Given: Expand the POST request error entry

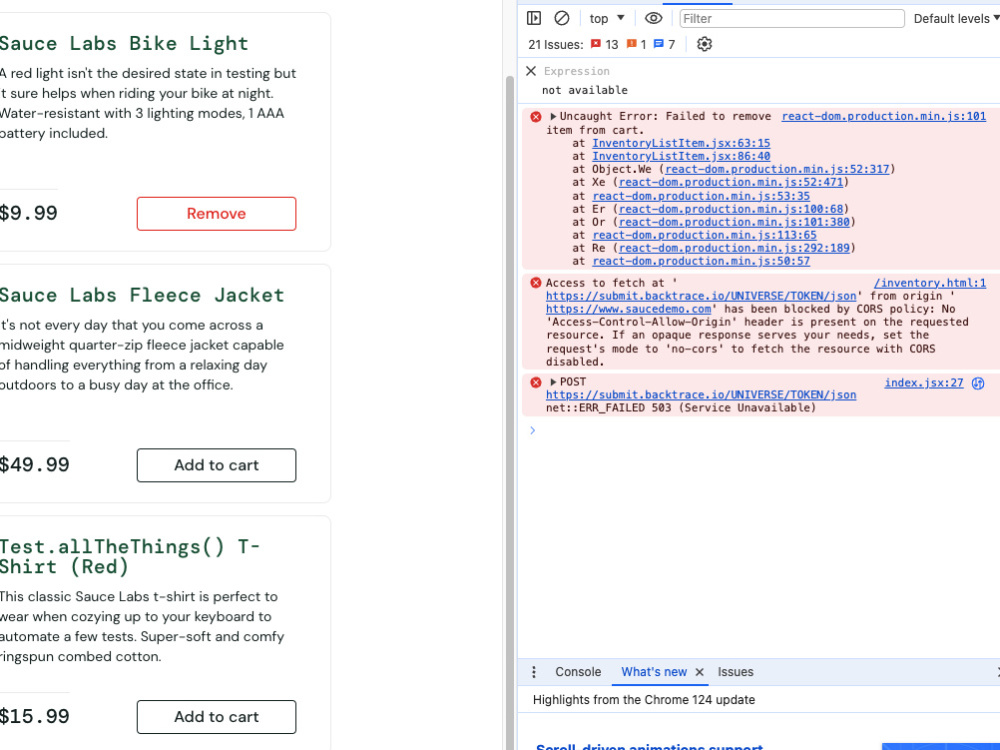Looking at the screenshot, I should click(553, 381).
